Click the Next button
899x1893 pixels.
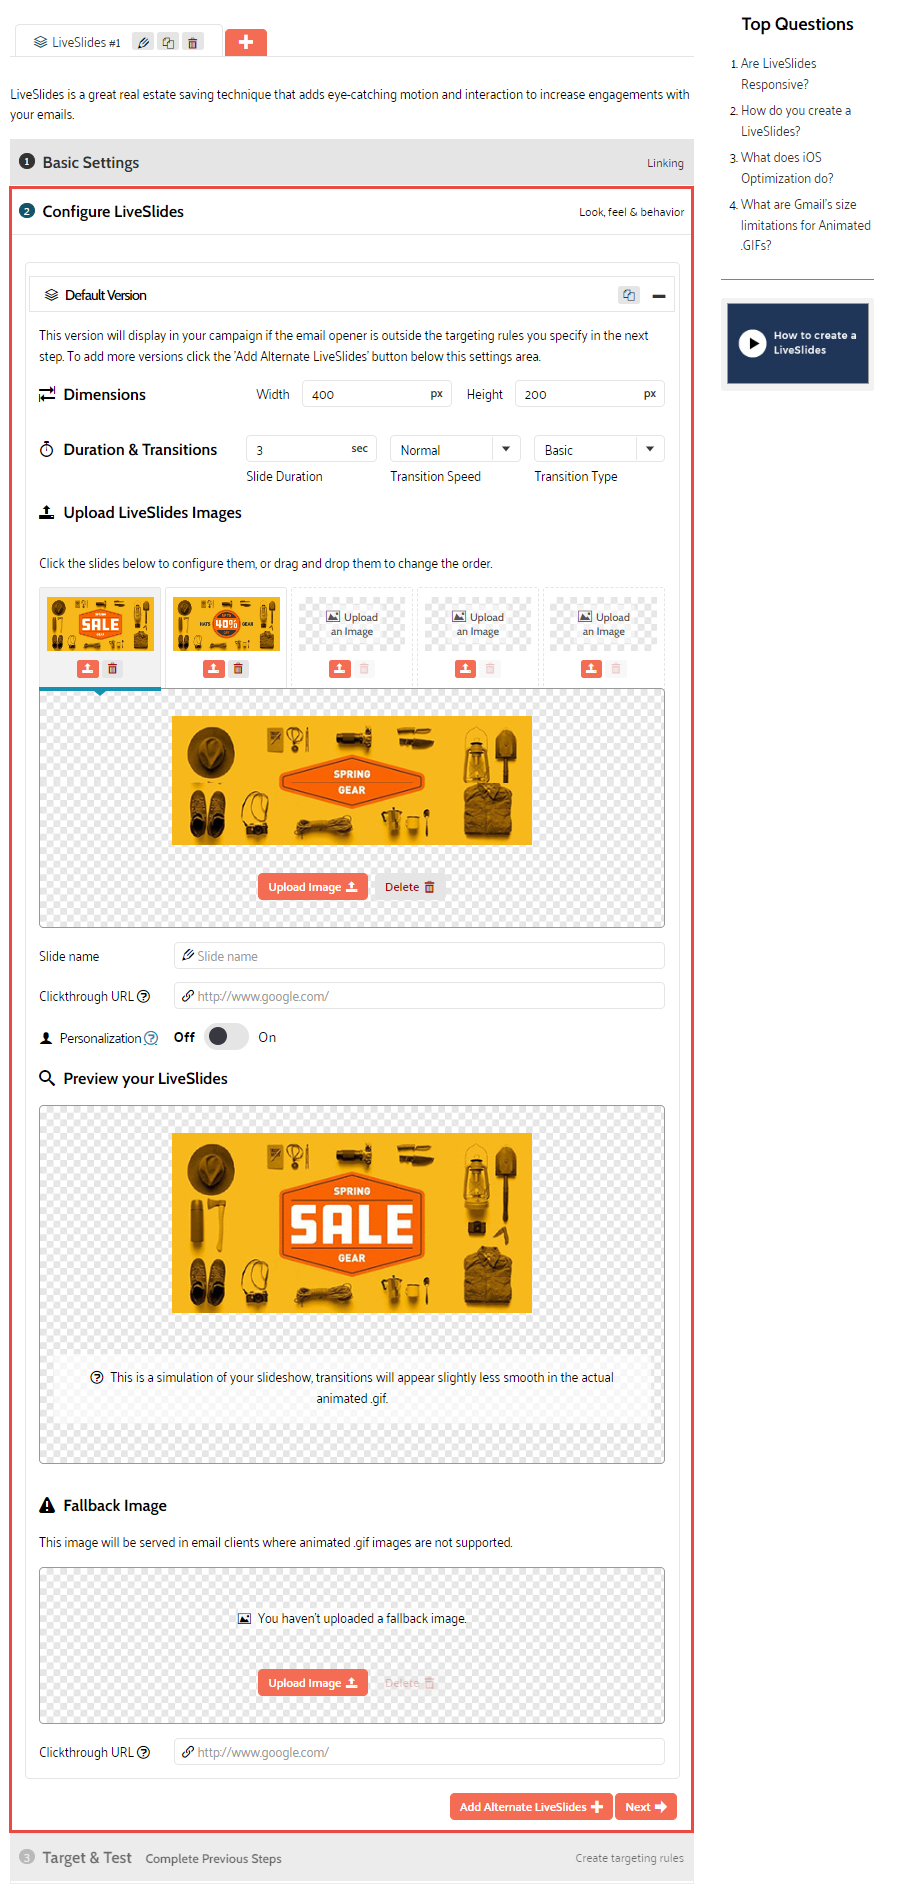(x=646, y=1806)
